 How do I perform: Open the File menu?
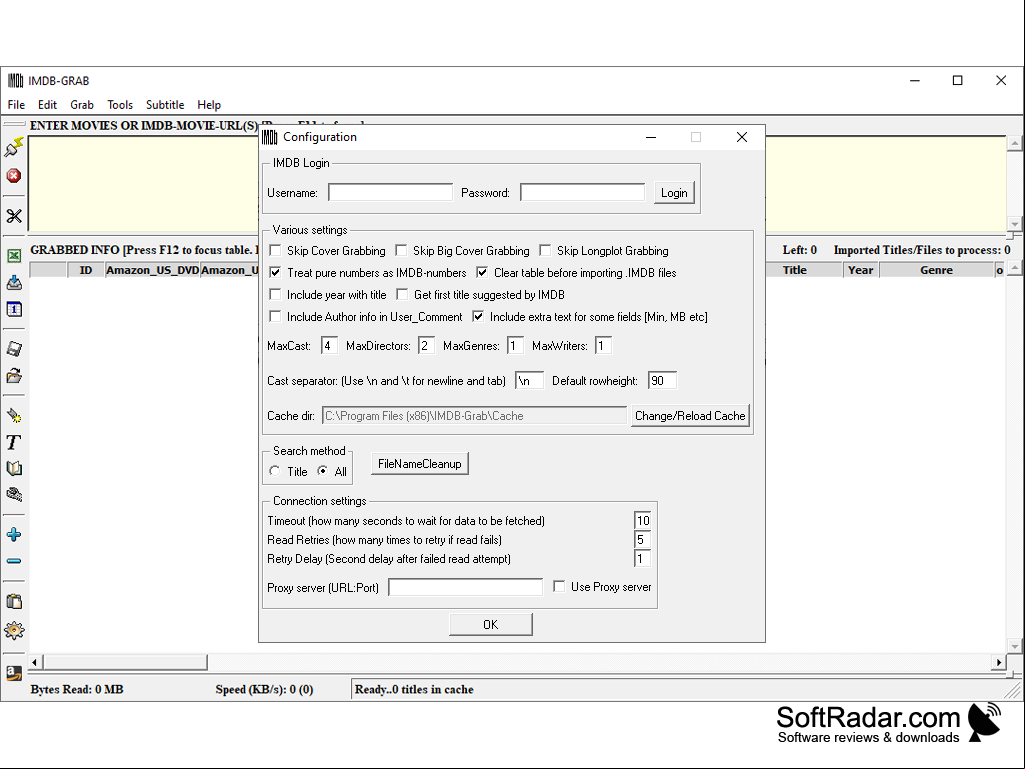(16, 105)
